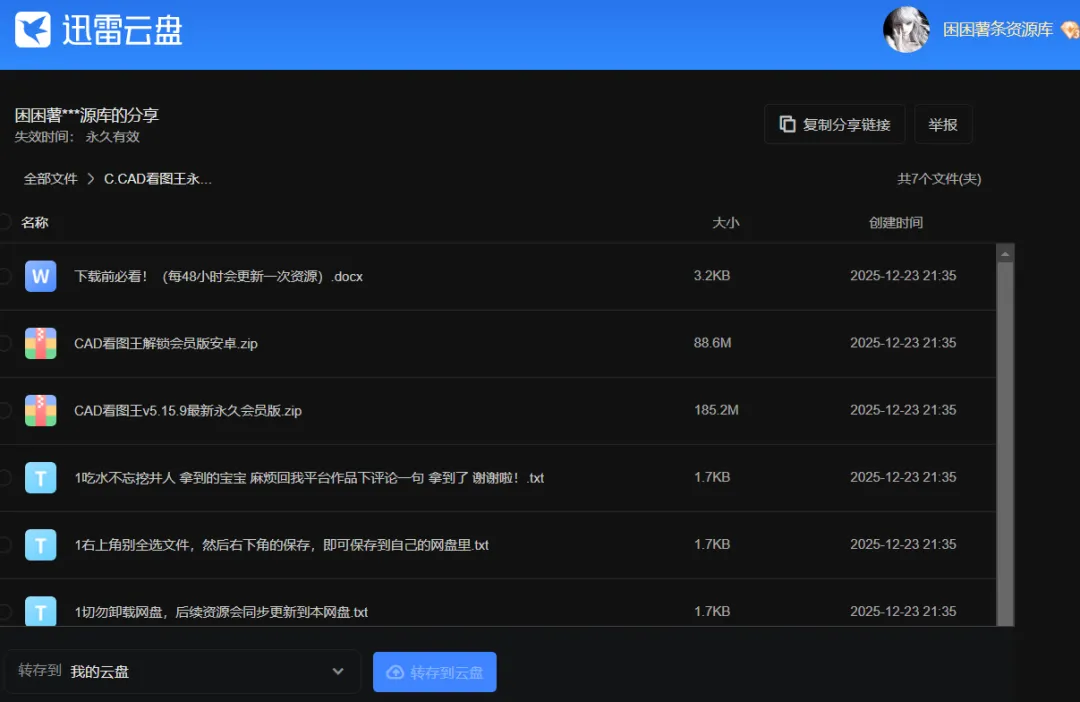Click the Word icon of 下载前必看 docx
Image resolution: width=1080 pixels, height=702 pixels.
(x=41, y=276)
